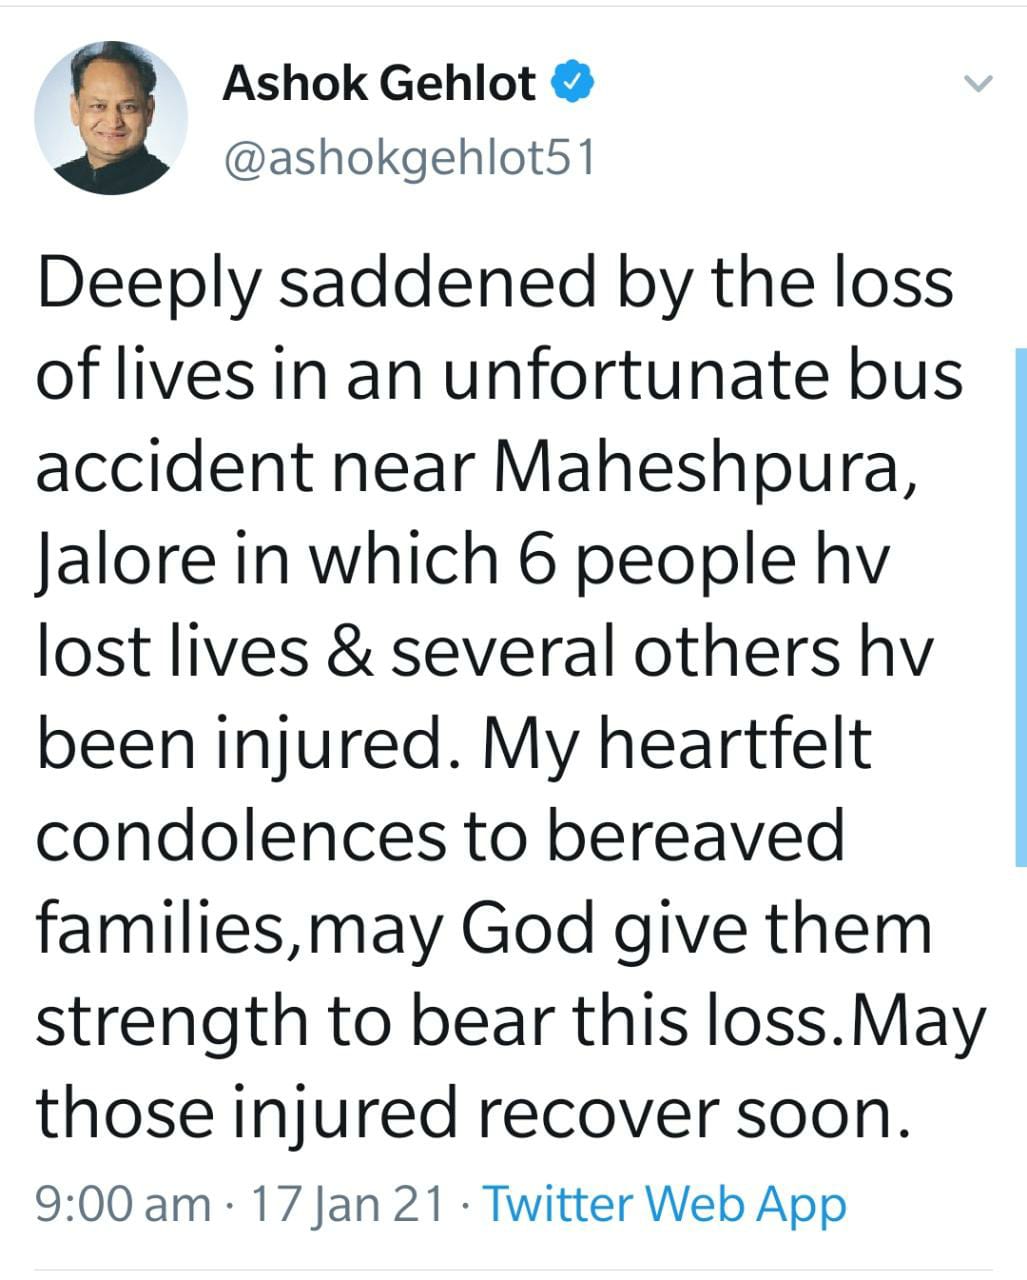Click the blue verified badge
The width and height of the screenshot is (1027, 1280).
coord(574,83)
